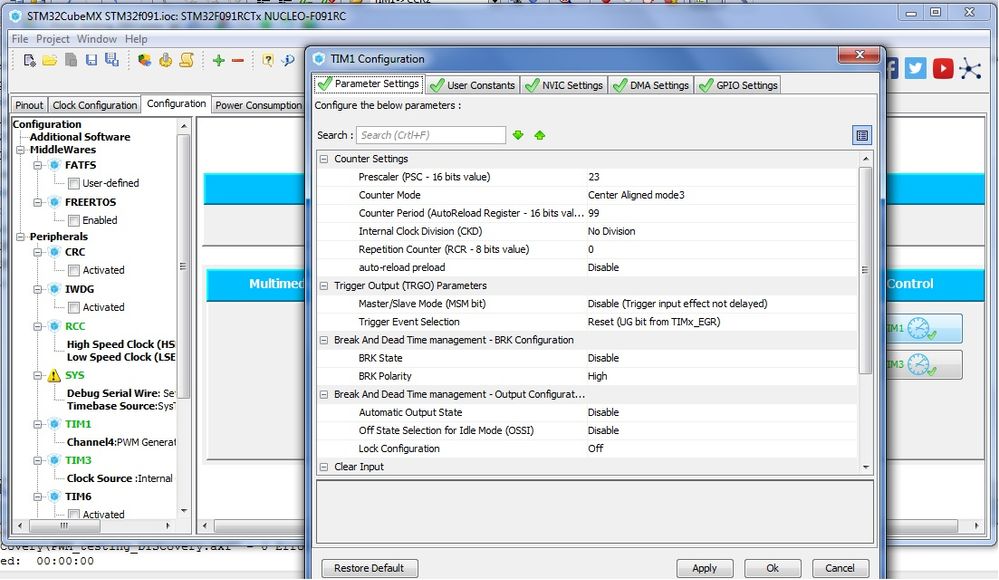Image resolution: width=999 pixels, height=580 pixels.
Task: Open the Twitter link icon
Action: click(916, 68)
